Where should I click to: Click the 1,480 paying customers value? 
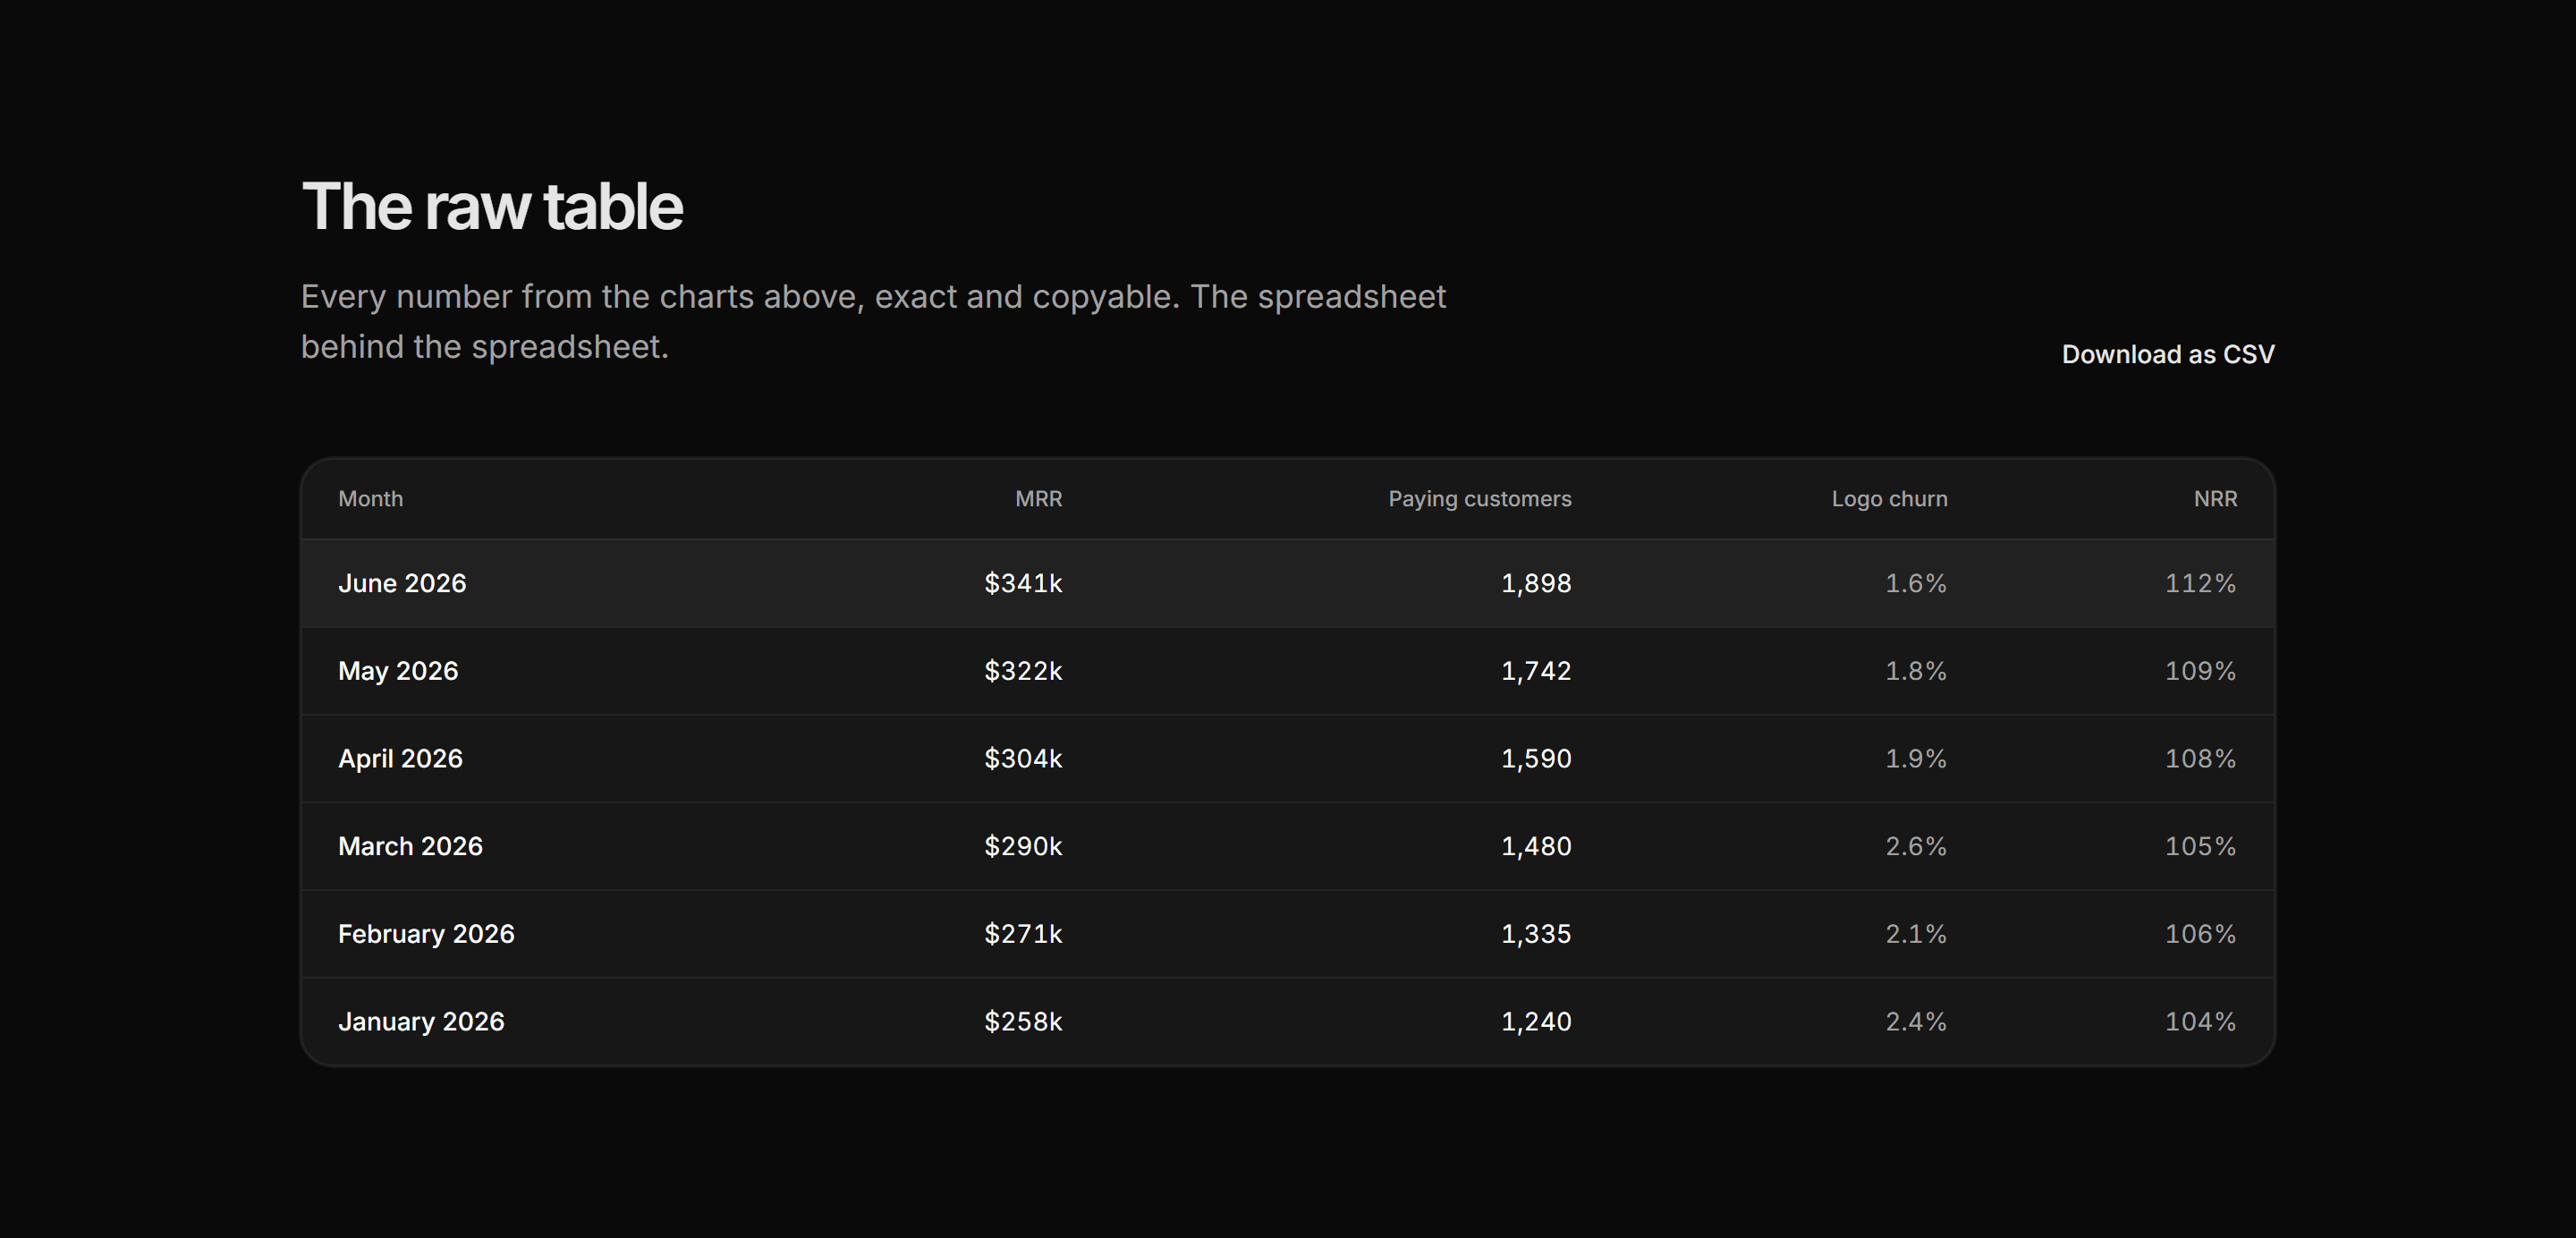[x=1536, y=846]
